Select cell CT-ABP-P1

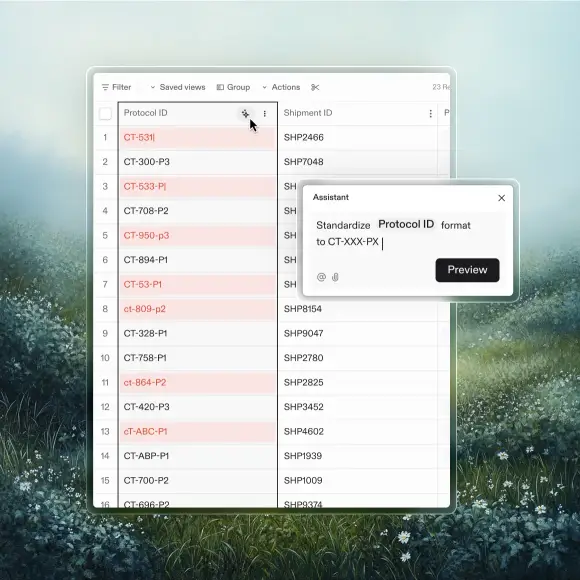pos(198,456)
